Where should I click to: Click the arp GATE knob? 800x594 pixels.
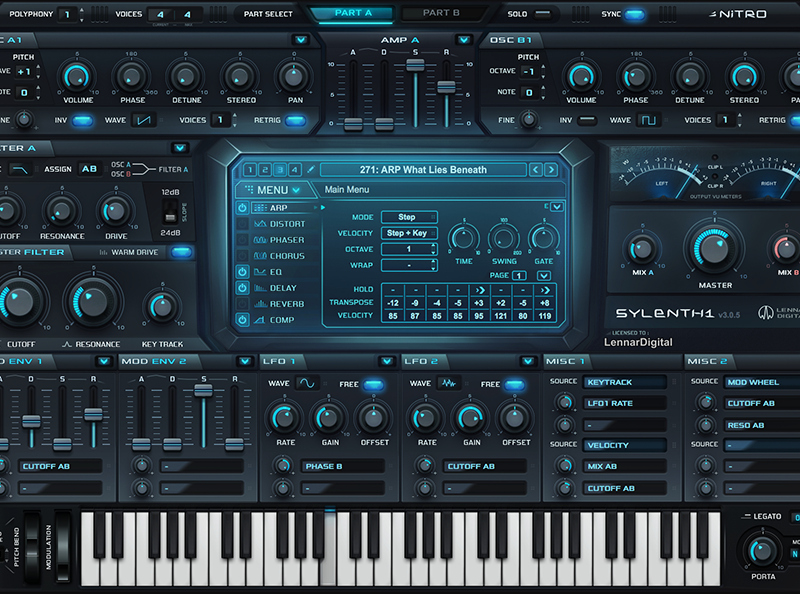(x=543, y=238)
